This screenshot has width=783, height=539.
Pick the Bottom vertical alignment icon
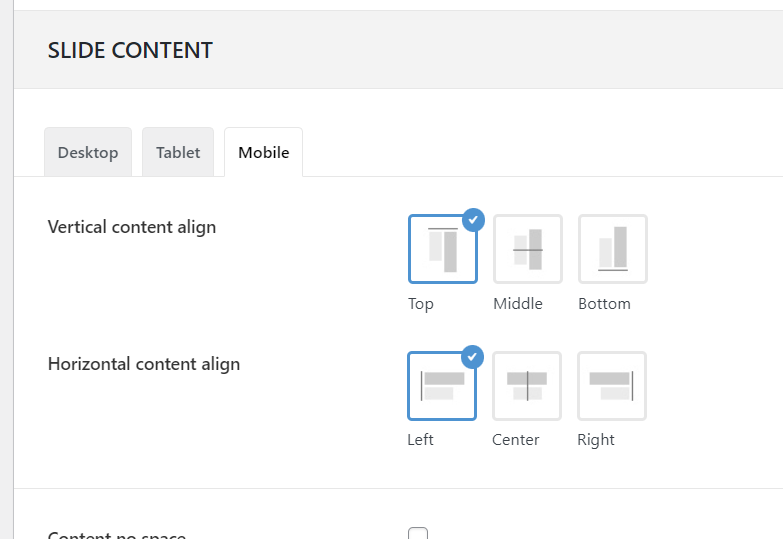[612, 250]
